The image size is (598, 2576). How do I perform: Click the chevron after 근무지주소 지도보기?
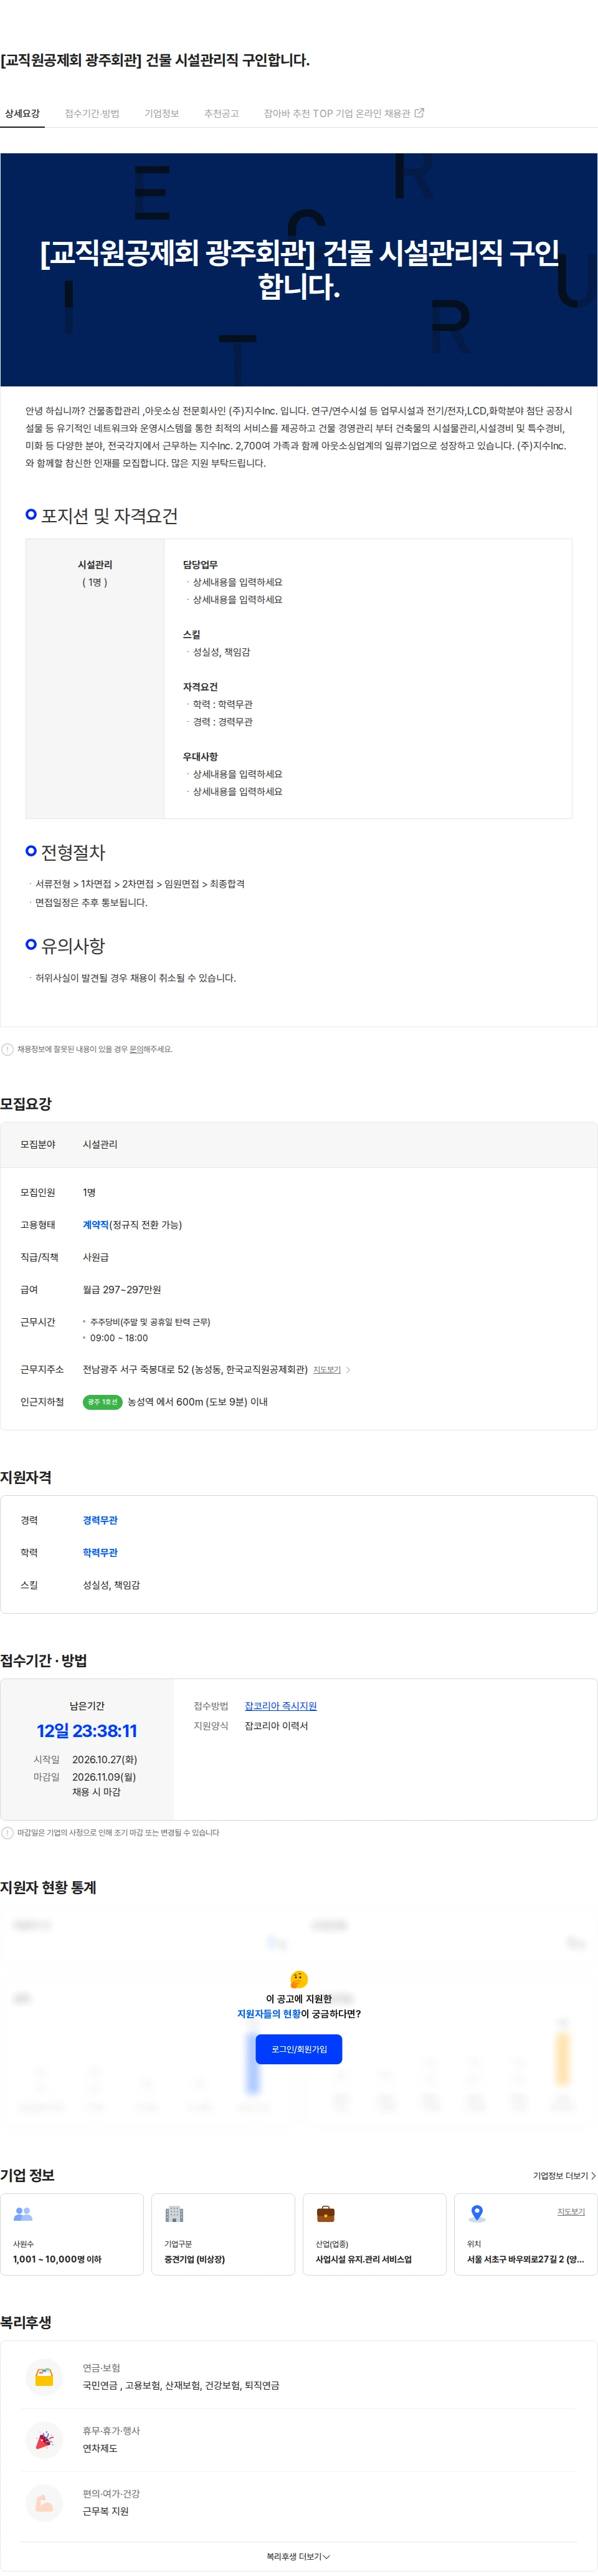(x=348, y=1369)
